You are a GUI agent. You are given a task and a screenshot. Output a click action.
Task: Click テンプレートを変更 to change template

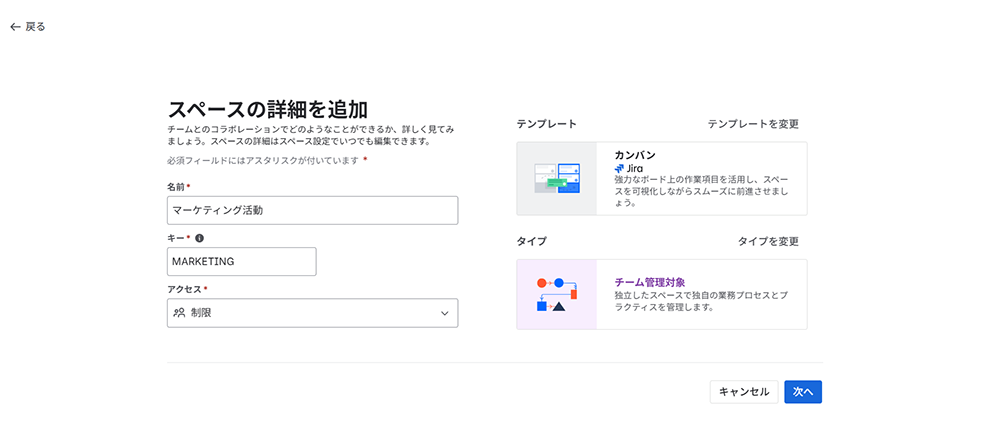click(x=752, y=124)
